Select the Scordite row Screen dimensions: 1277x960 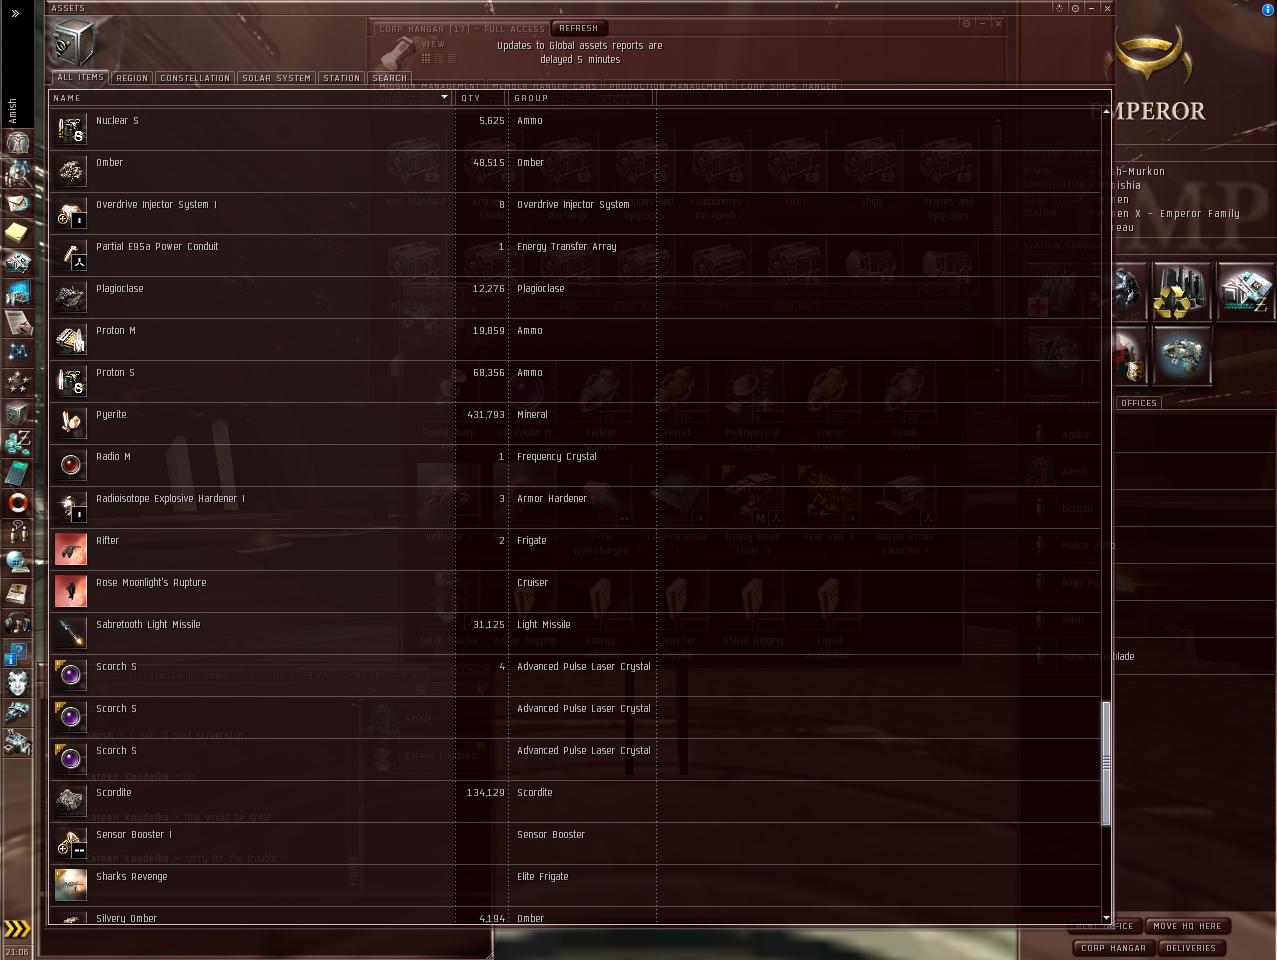[x=575, y=801]
